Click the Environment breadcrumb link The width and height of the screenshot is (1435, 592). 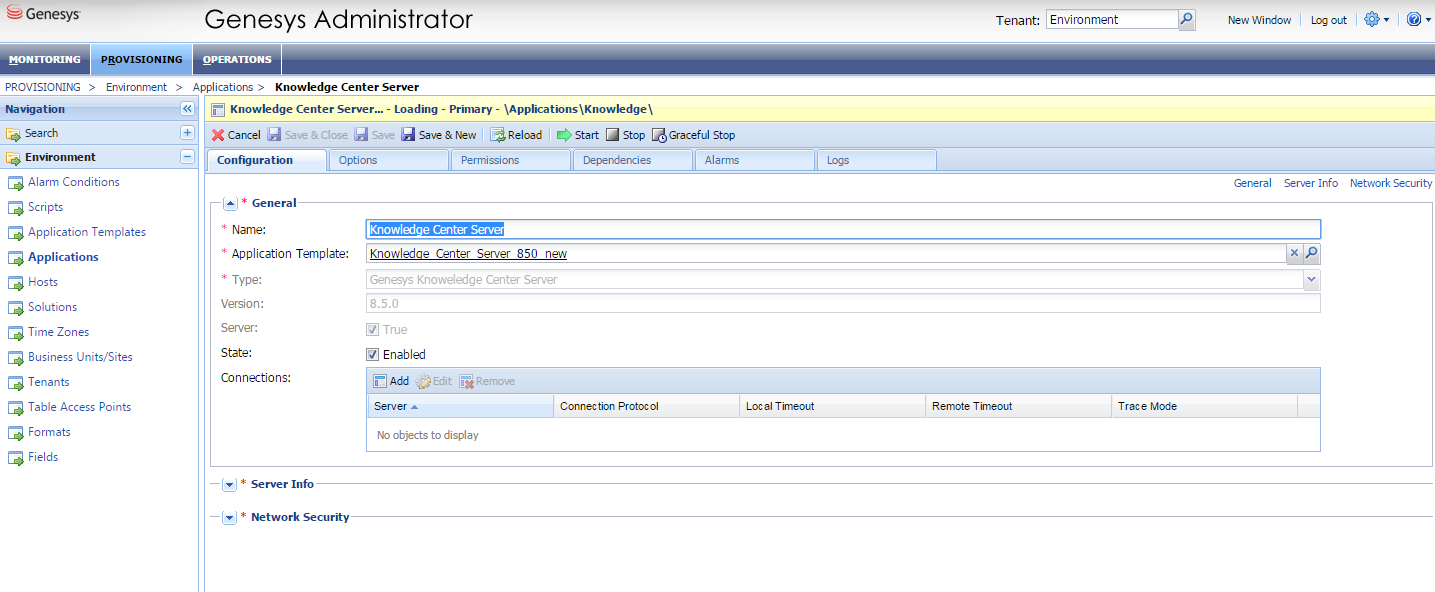(x=136, y=87)
